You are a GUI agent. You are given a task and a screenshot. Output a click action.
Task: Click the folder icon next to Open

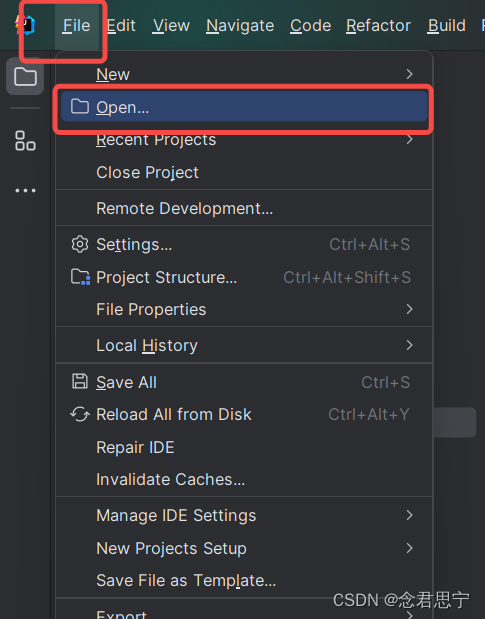click(80, 107)
